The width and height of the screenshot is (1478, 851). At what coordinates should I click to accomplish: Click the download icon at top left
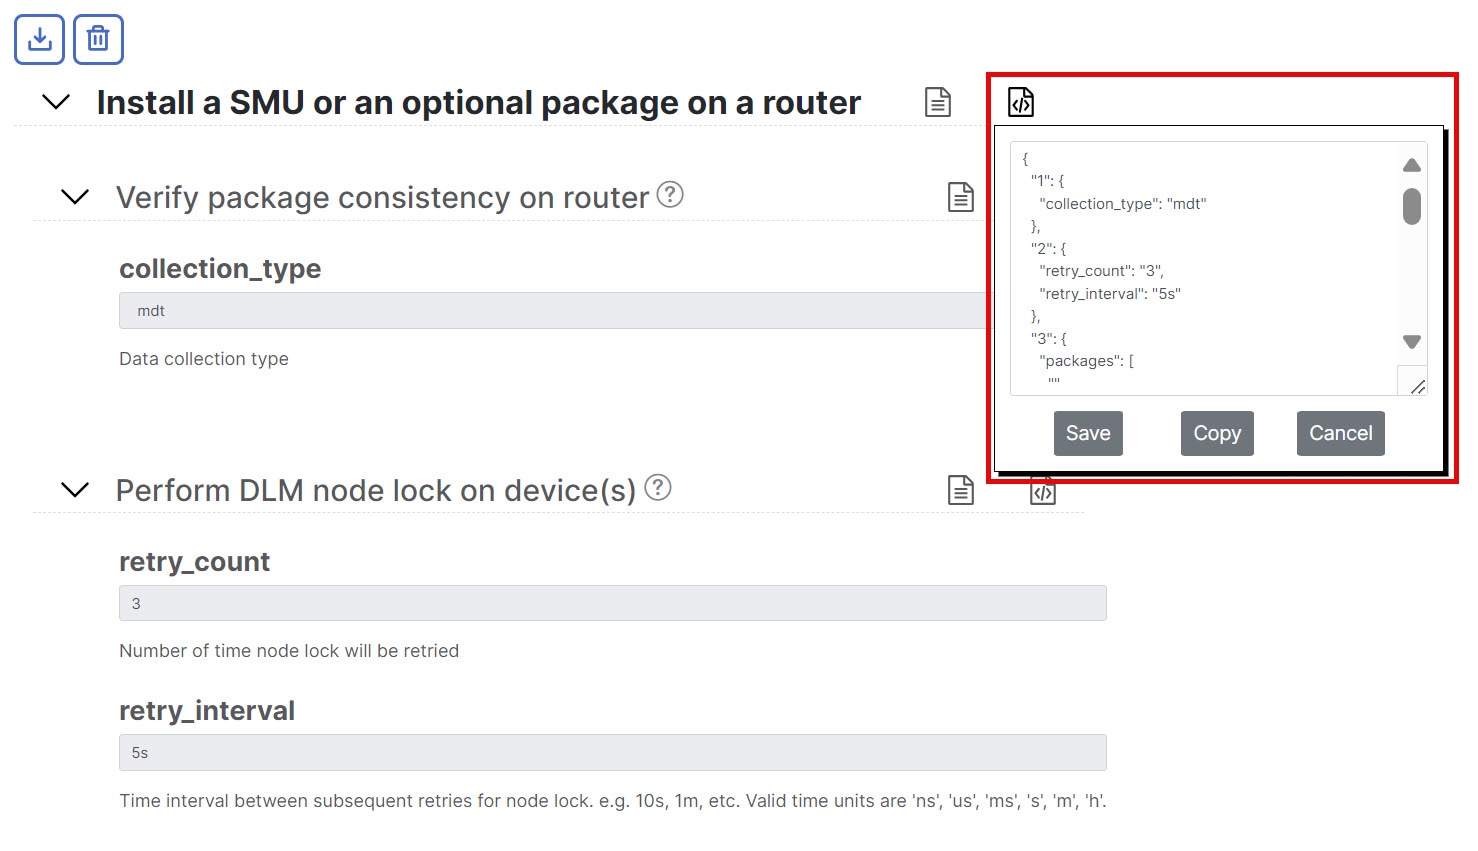coord(39,40)
